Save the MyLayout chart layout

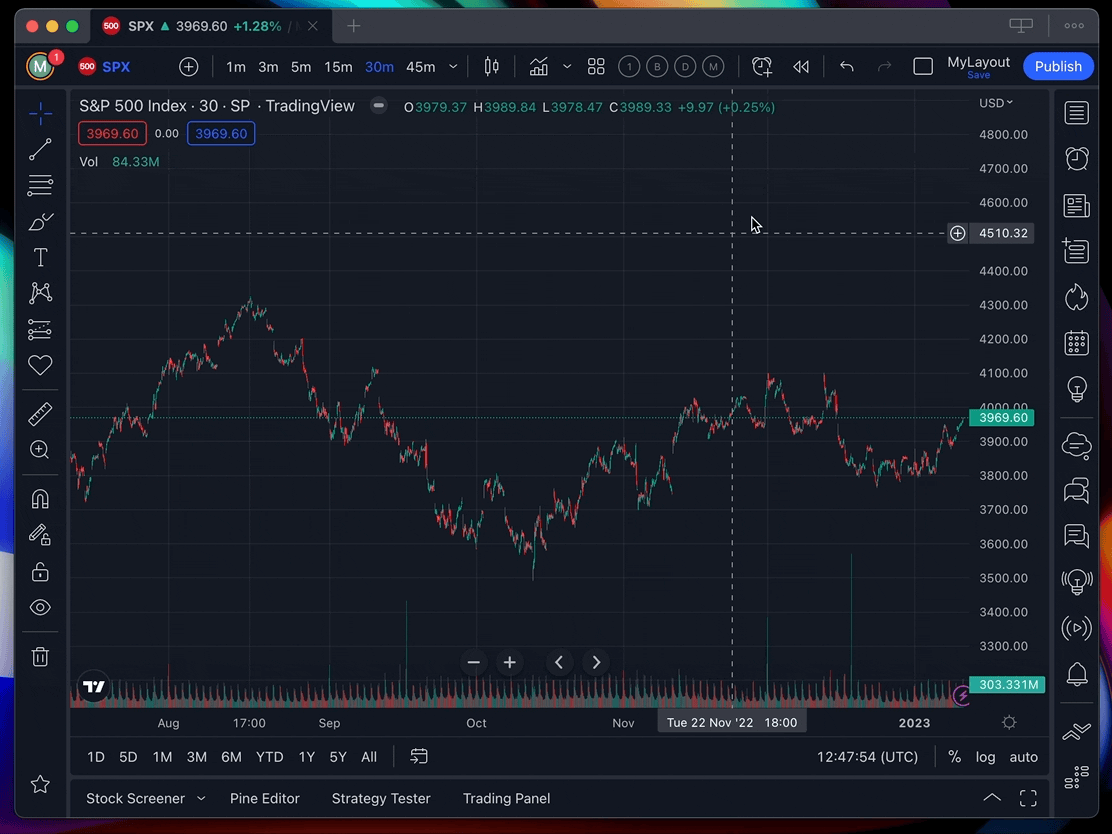click(x=978, y=73)
